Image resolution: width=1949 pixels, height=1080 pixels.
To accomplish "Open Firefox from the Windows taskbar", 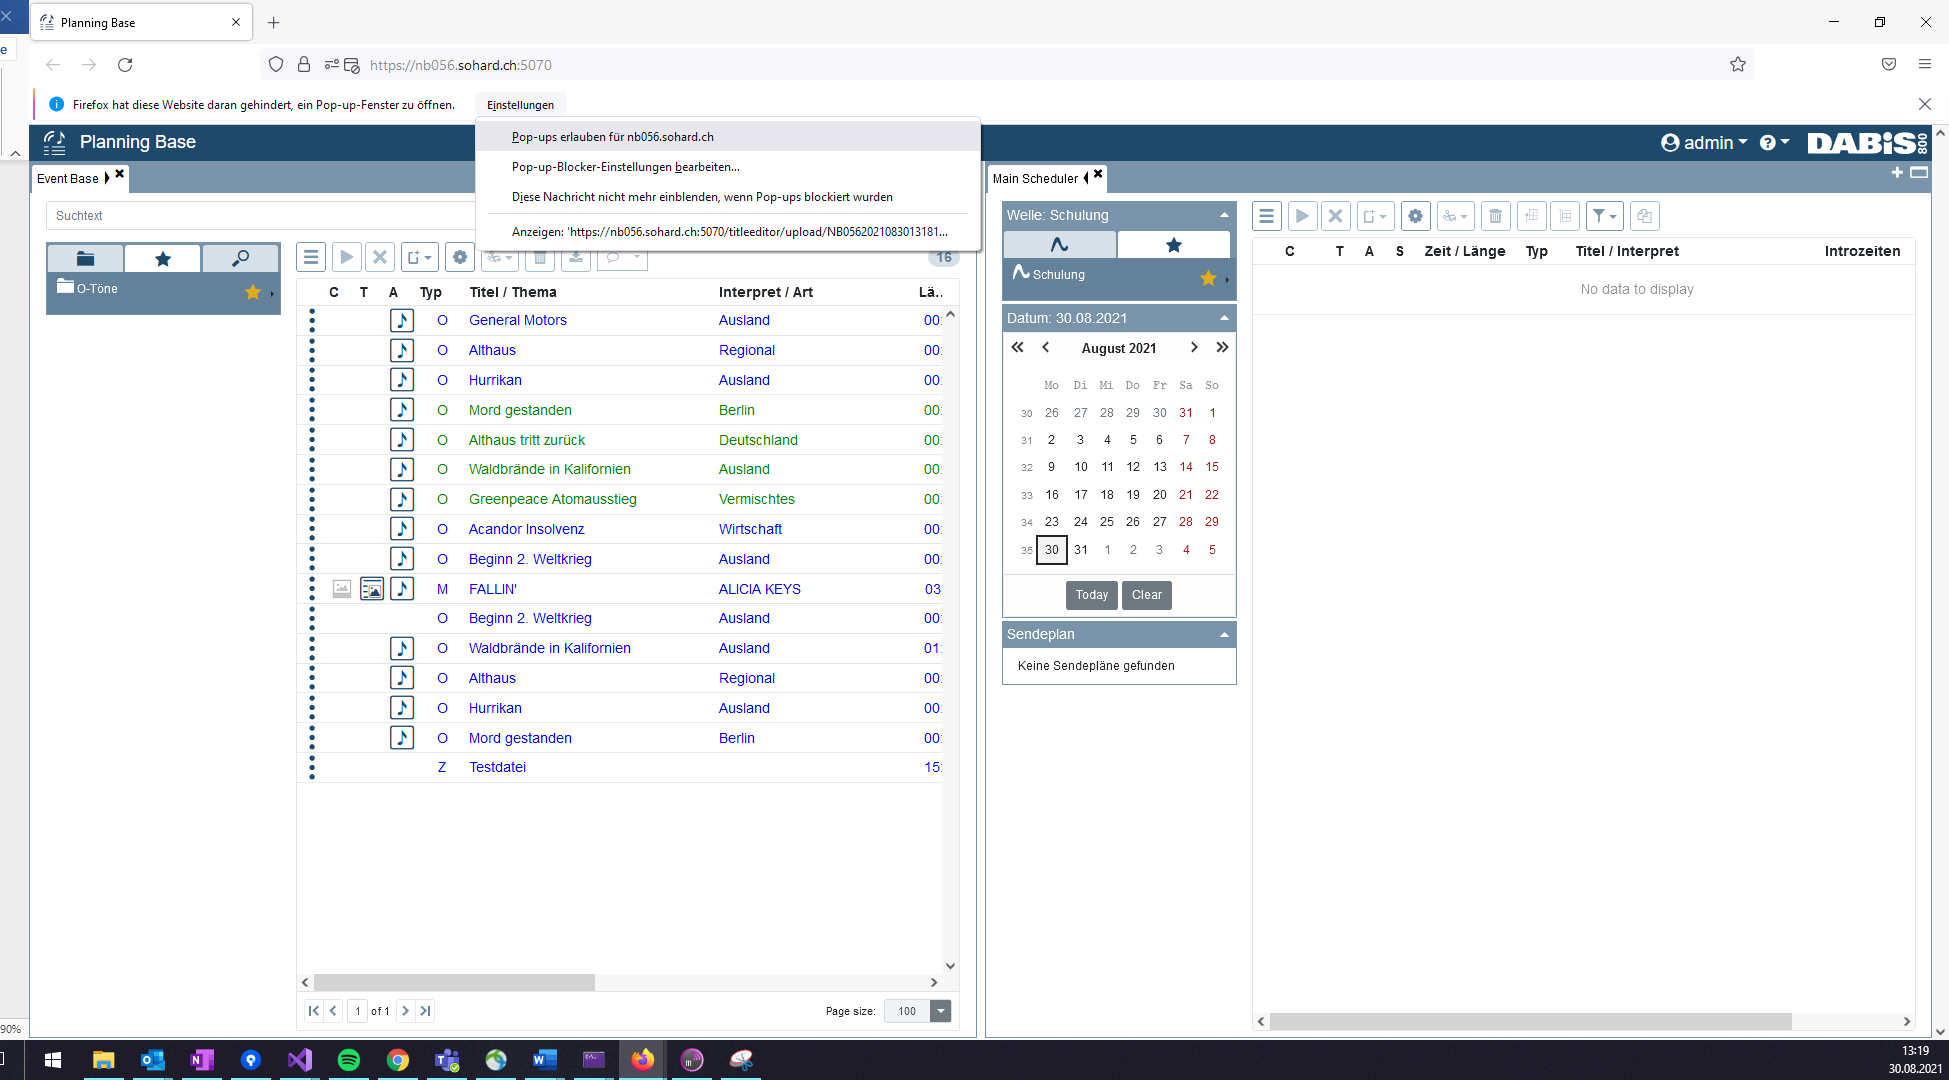I will (642, 1060).
